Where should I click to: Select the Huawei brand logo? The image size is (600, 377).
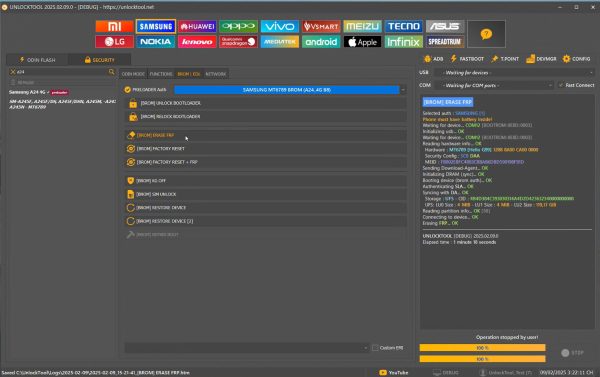pos(197,26)
